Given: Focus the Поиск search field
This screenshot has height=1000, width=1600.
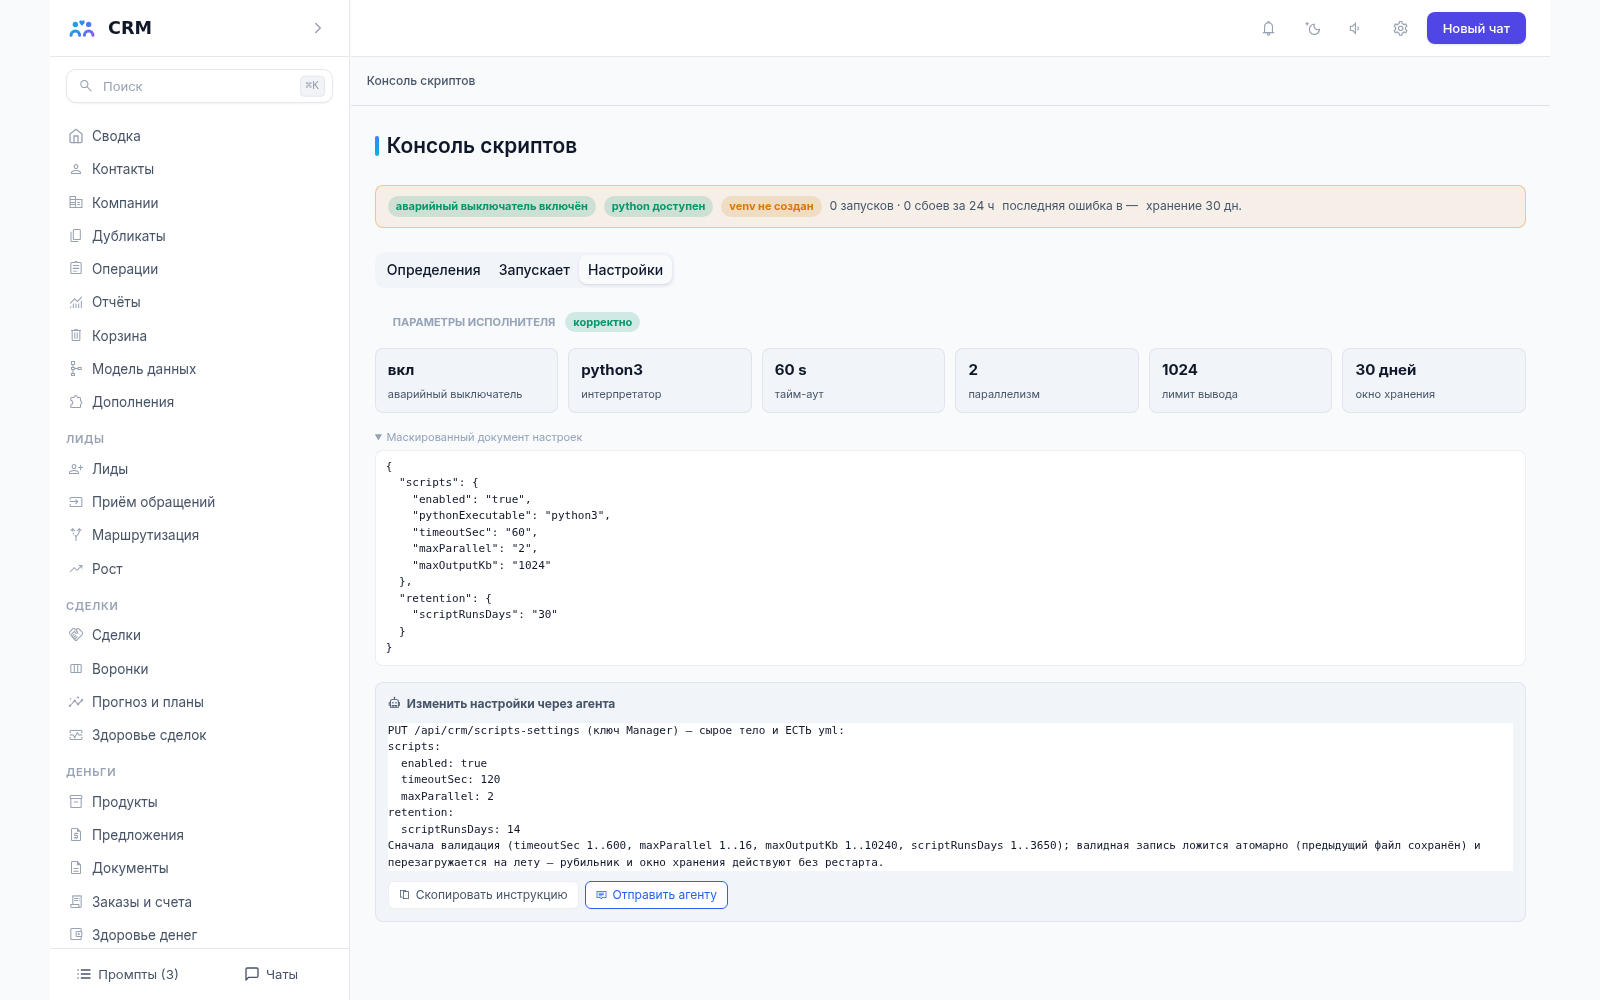Looking at the screenshot, I should pos(199,86).
